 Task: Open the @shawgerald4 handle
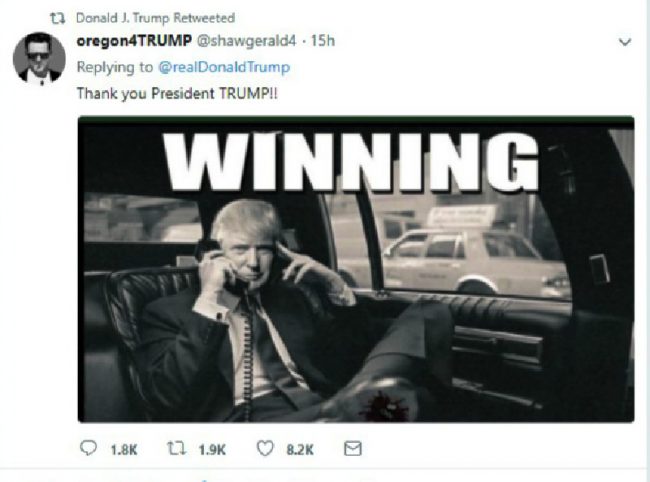tap(246, 41)
